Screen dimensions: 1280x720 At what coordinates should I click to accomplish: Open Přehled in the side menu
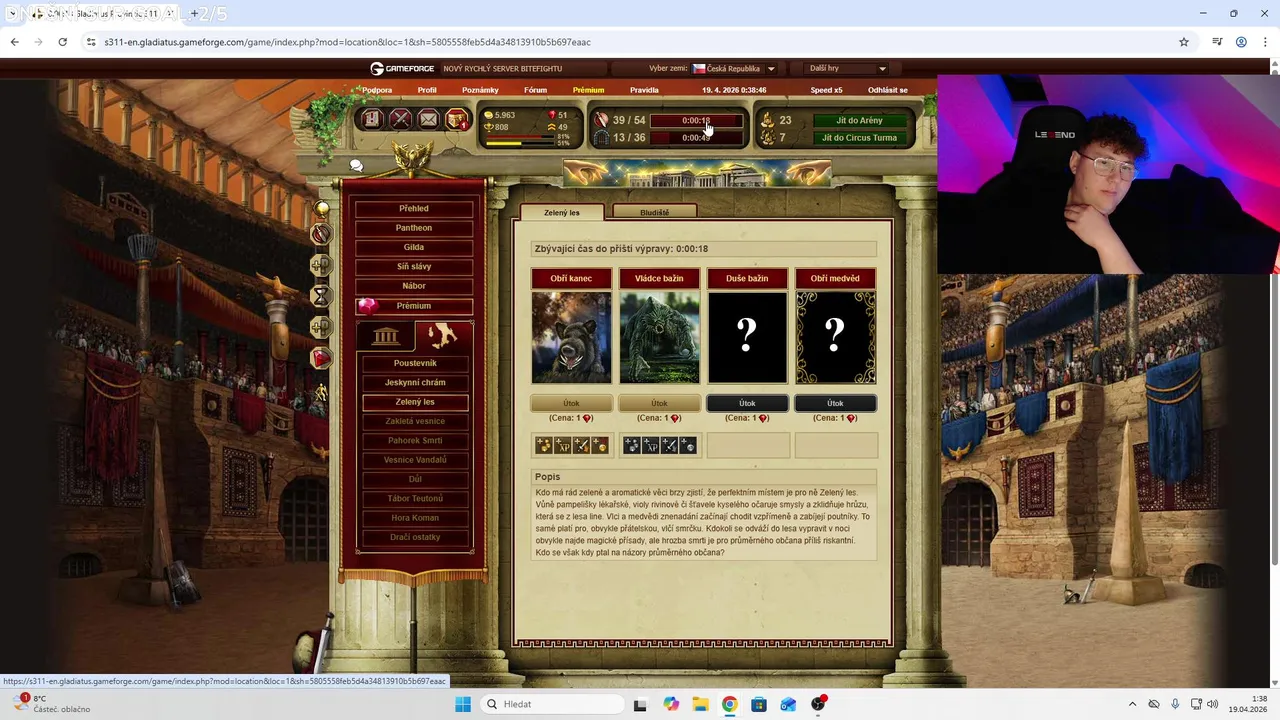(414, 209)
